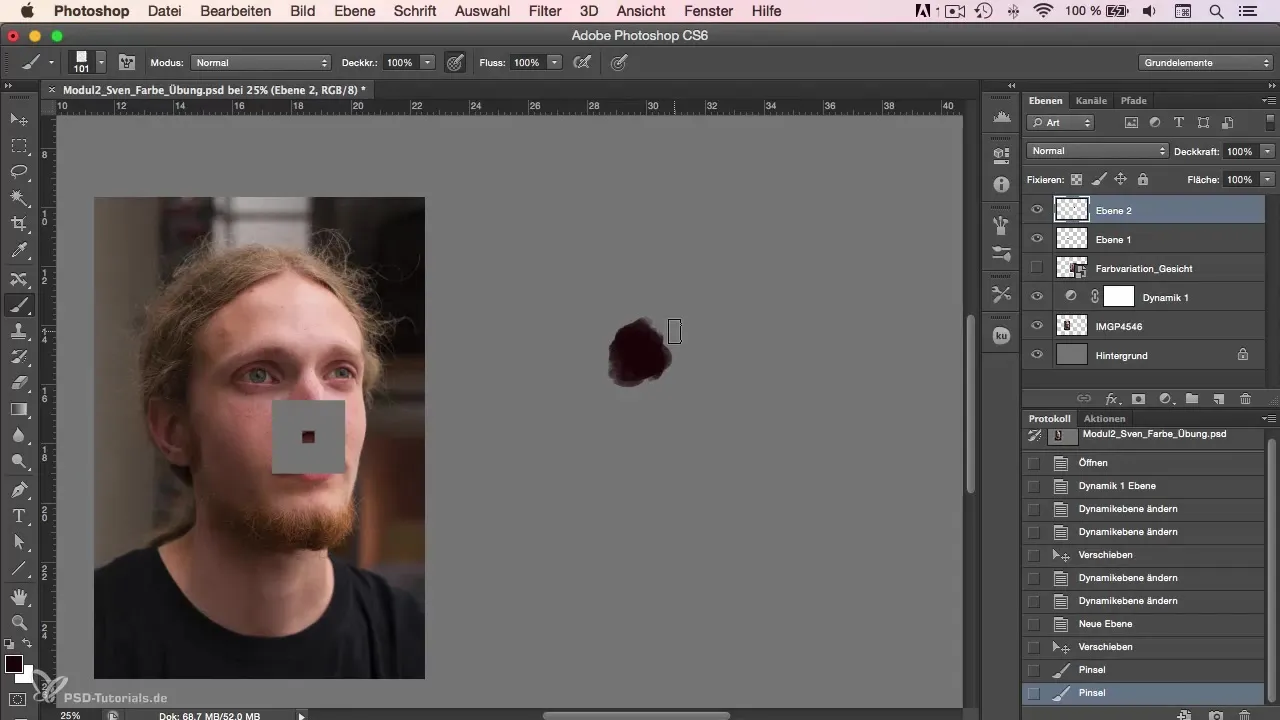Show the Farbvariation_Gesicht layer
This screenshot has width=1280, height=720.
point(1037,268)
